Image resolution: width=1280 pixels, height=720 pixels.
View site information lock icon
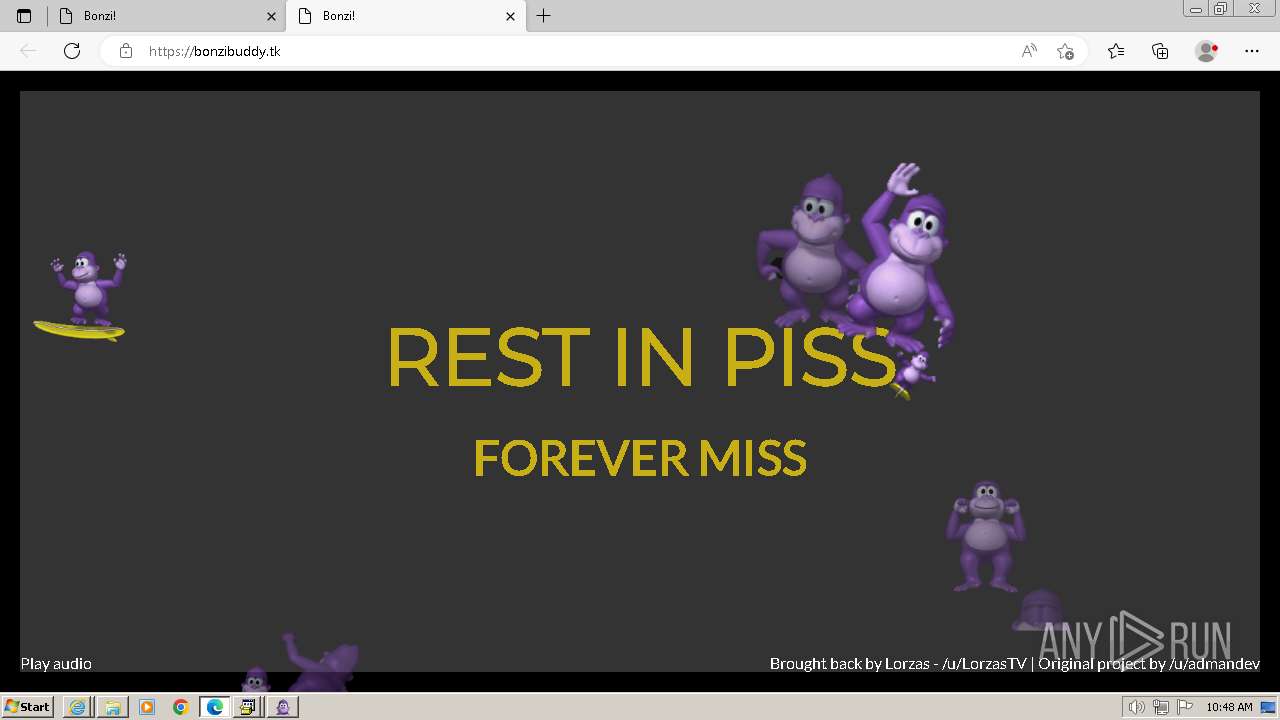[x=125, y=51]
